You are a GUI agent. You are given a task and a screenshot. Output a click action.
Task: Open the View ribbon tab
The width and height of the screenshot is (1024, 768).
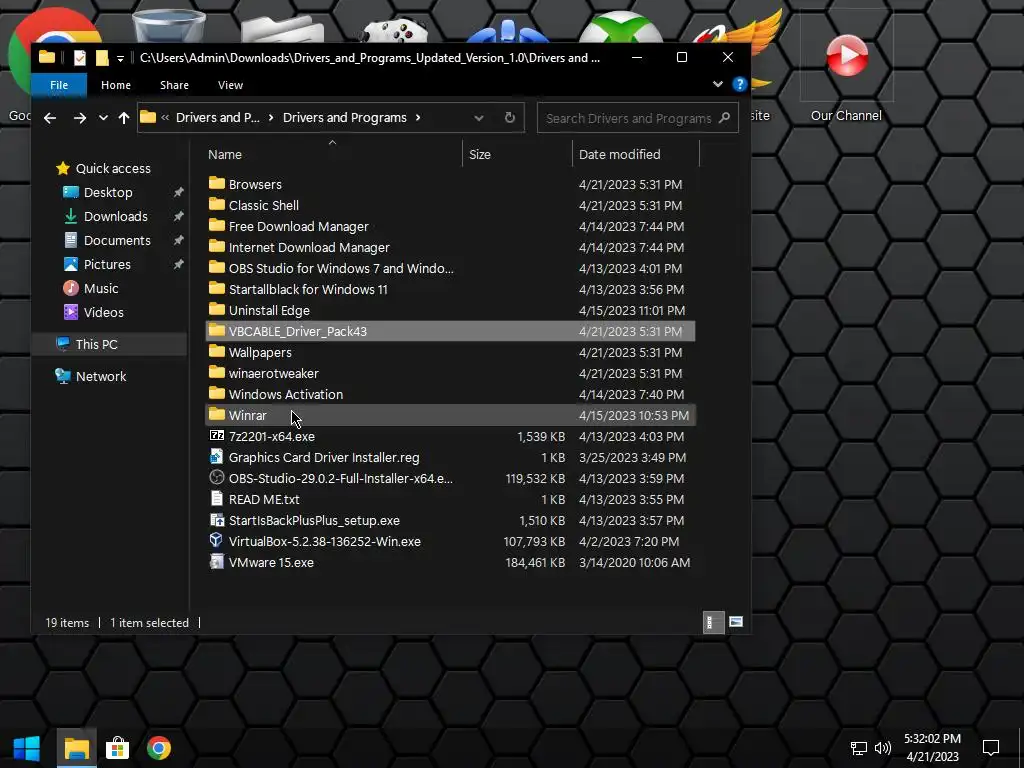231,85
